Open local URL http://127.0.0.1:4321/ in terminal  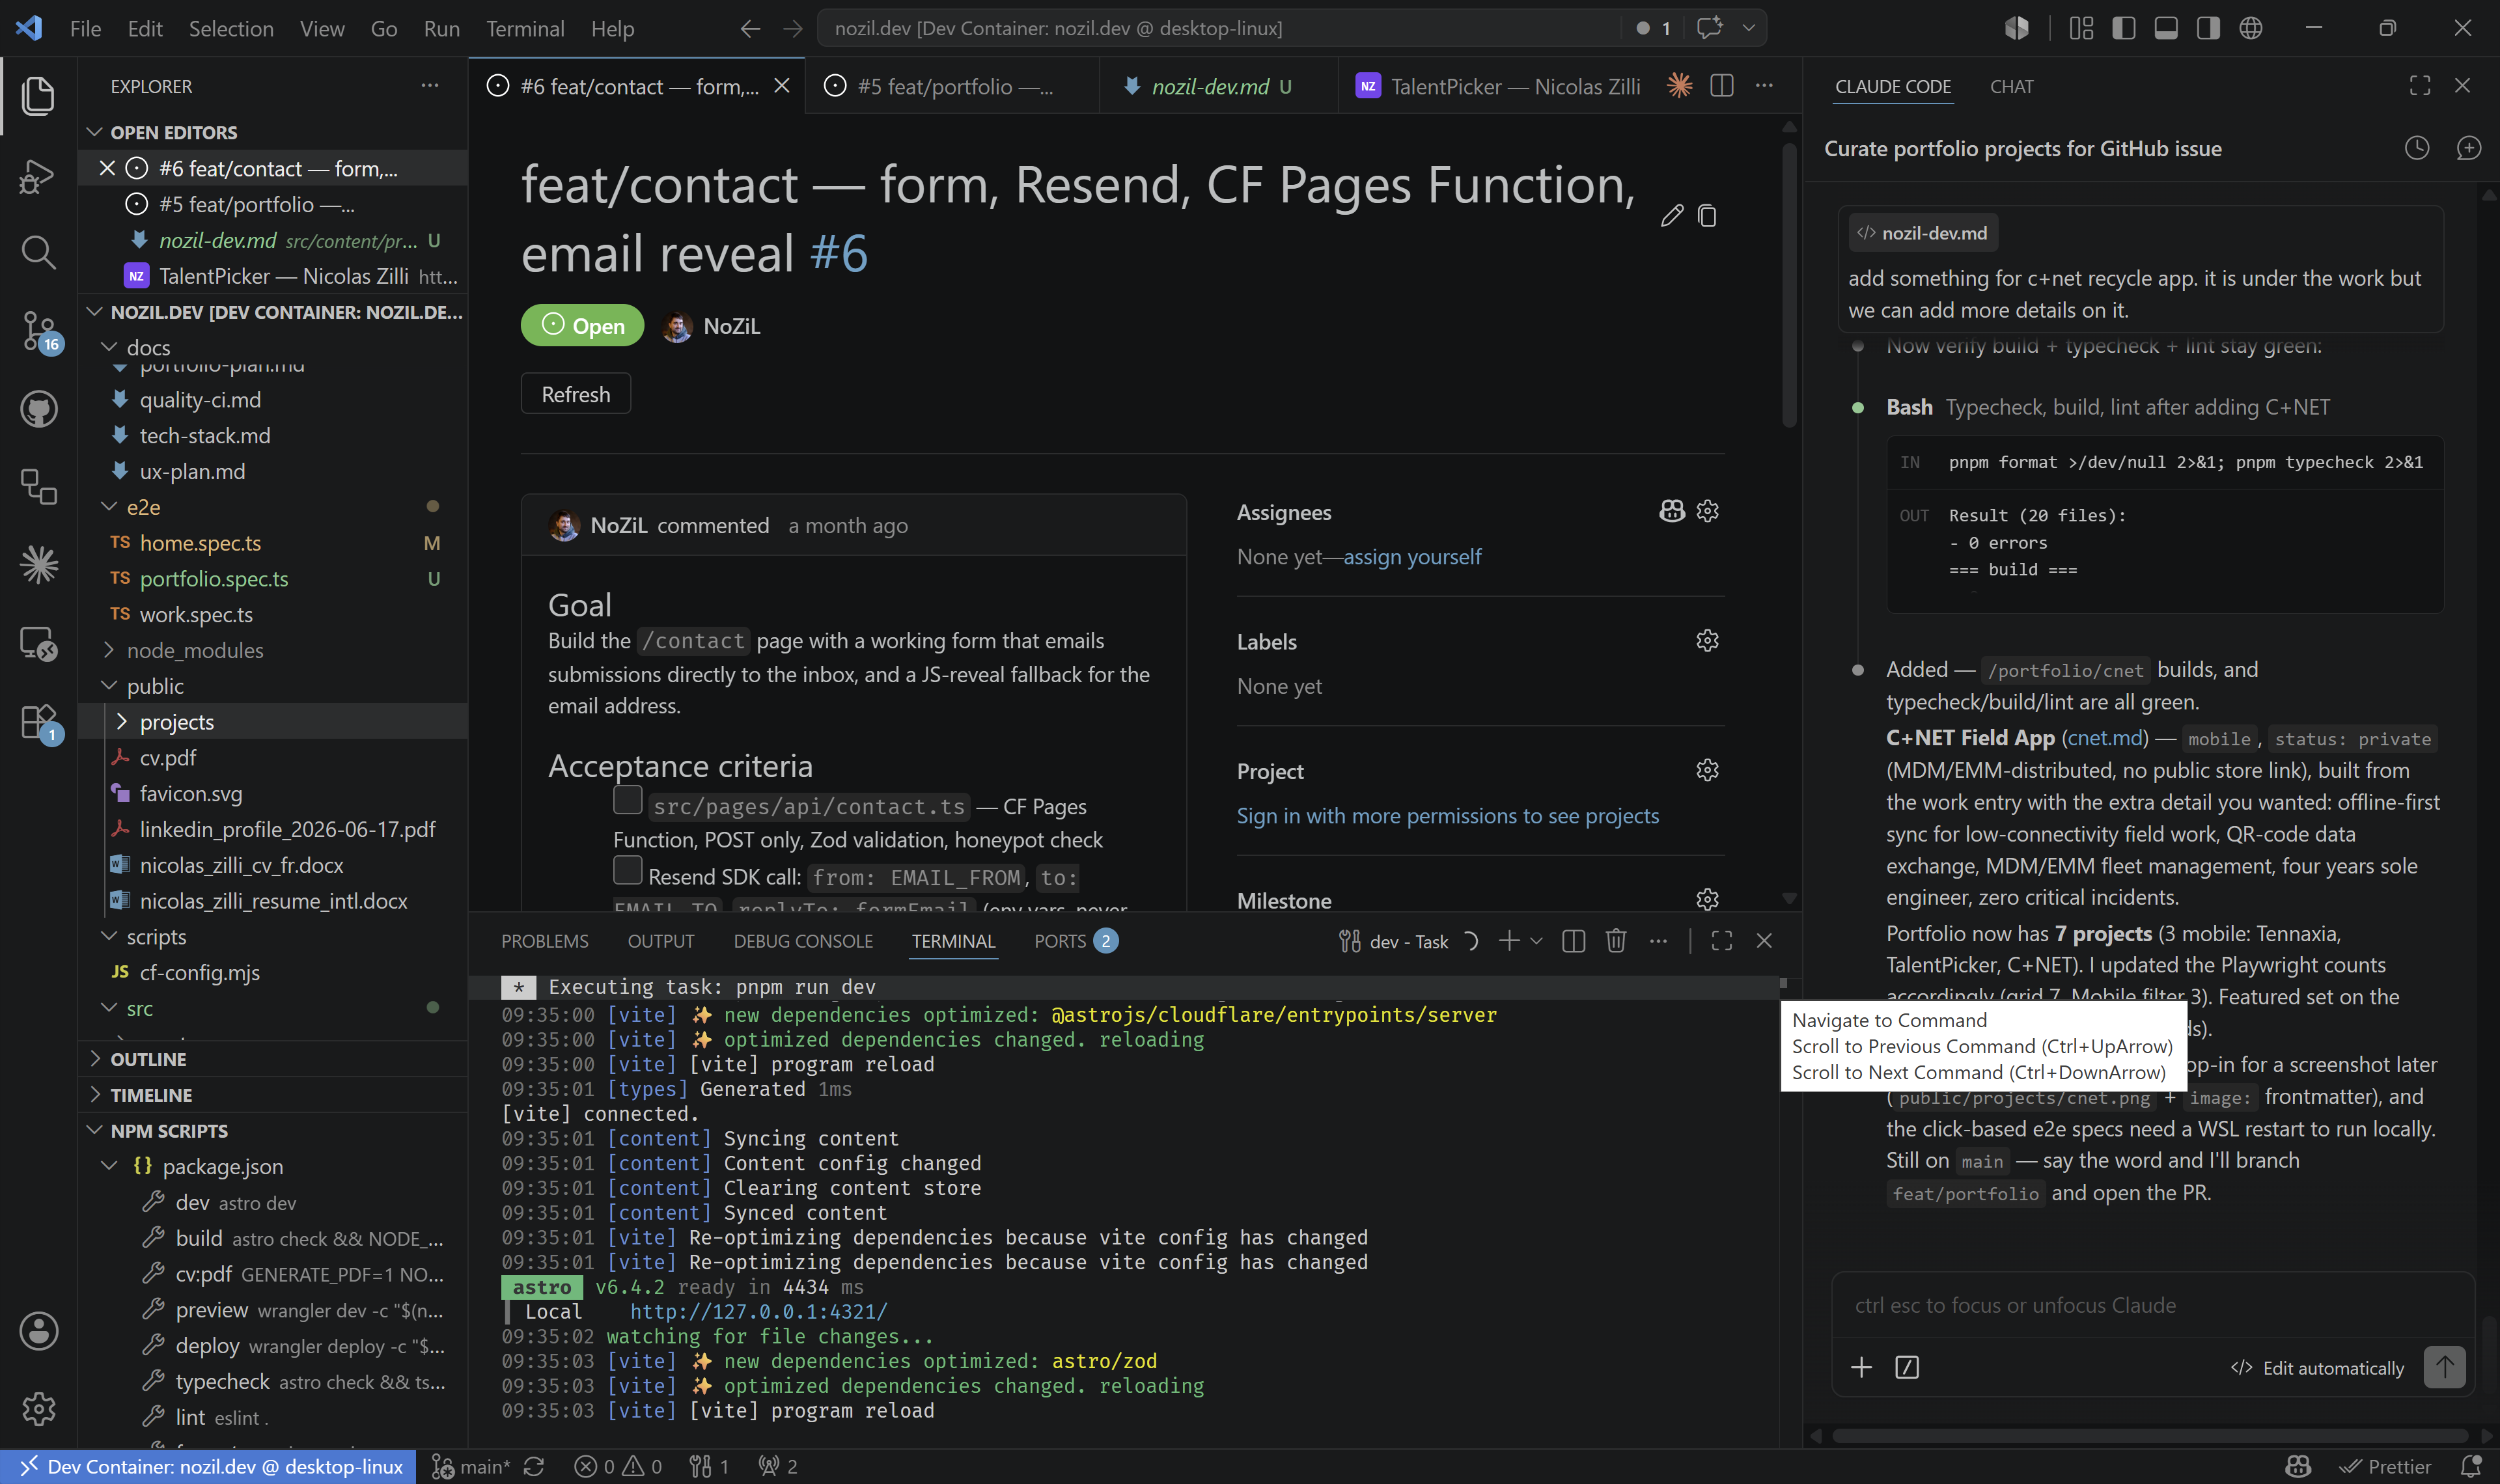758,1311
